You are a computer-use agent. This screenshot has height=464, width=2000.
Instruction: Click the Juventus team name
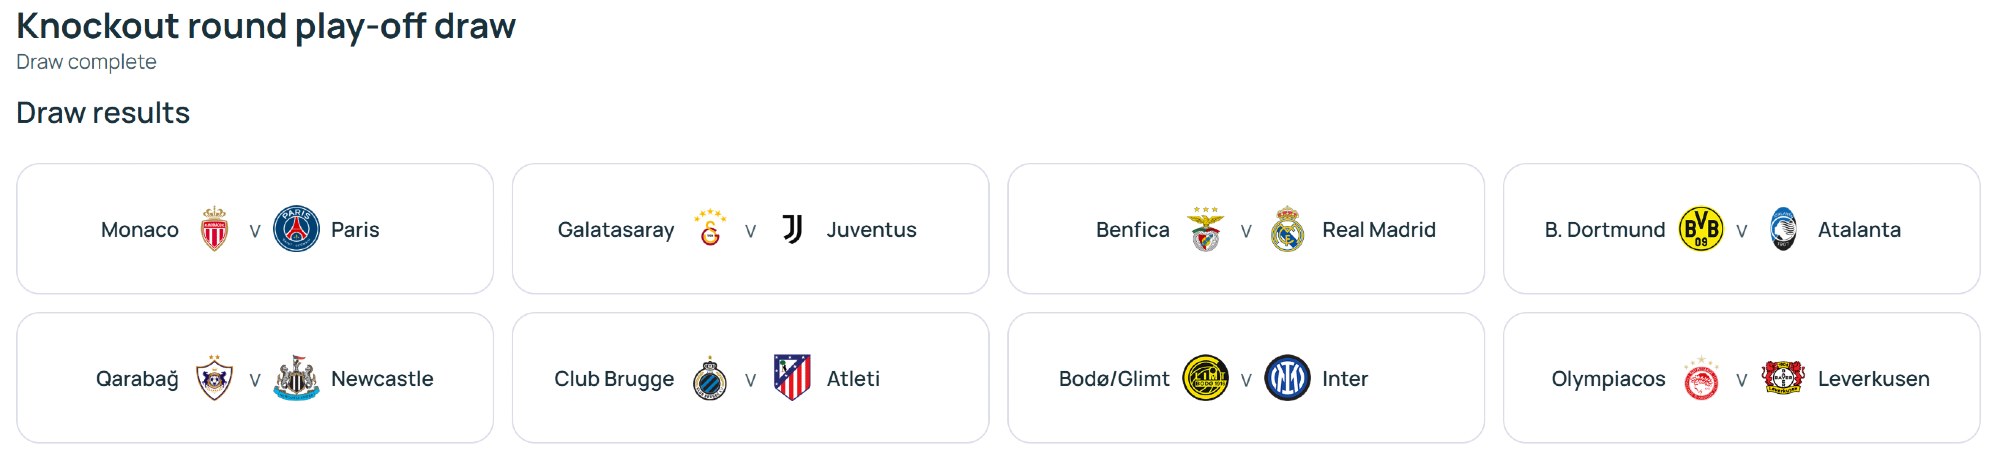pos(871,230)
